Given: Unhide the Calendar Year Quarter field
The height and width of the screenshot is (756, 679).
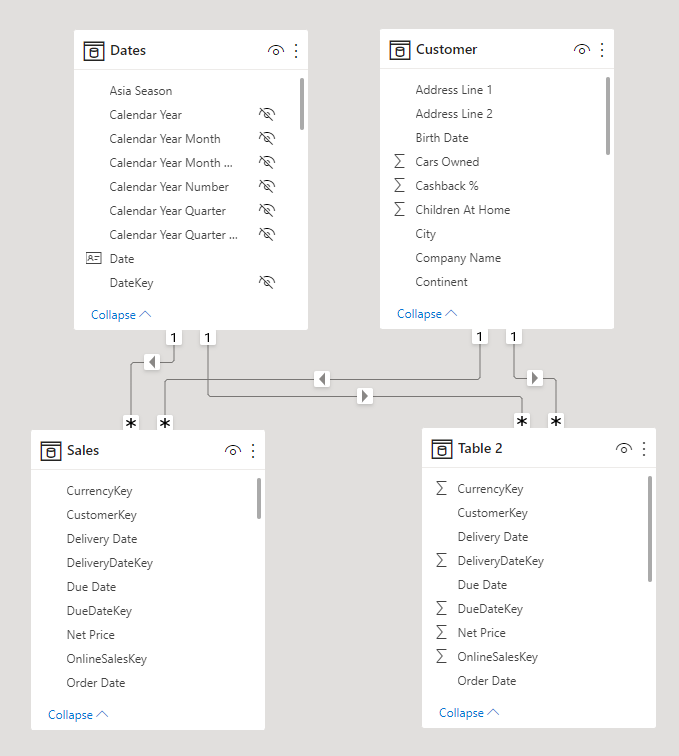Looking at the screenshot, I should pos(267,210).
